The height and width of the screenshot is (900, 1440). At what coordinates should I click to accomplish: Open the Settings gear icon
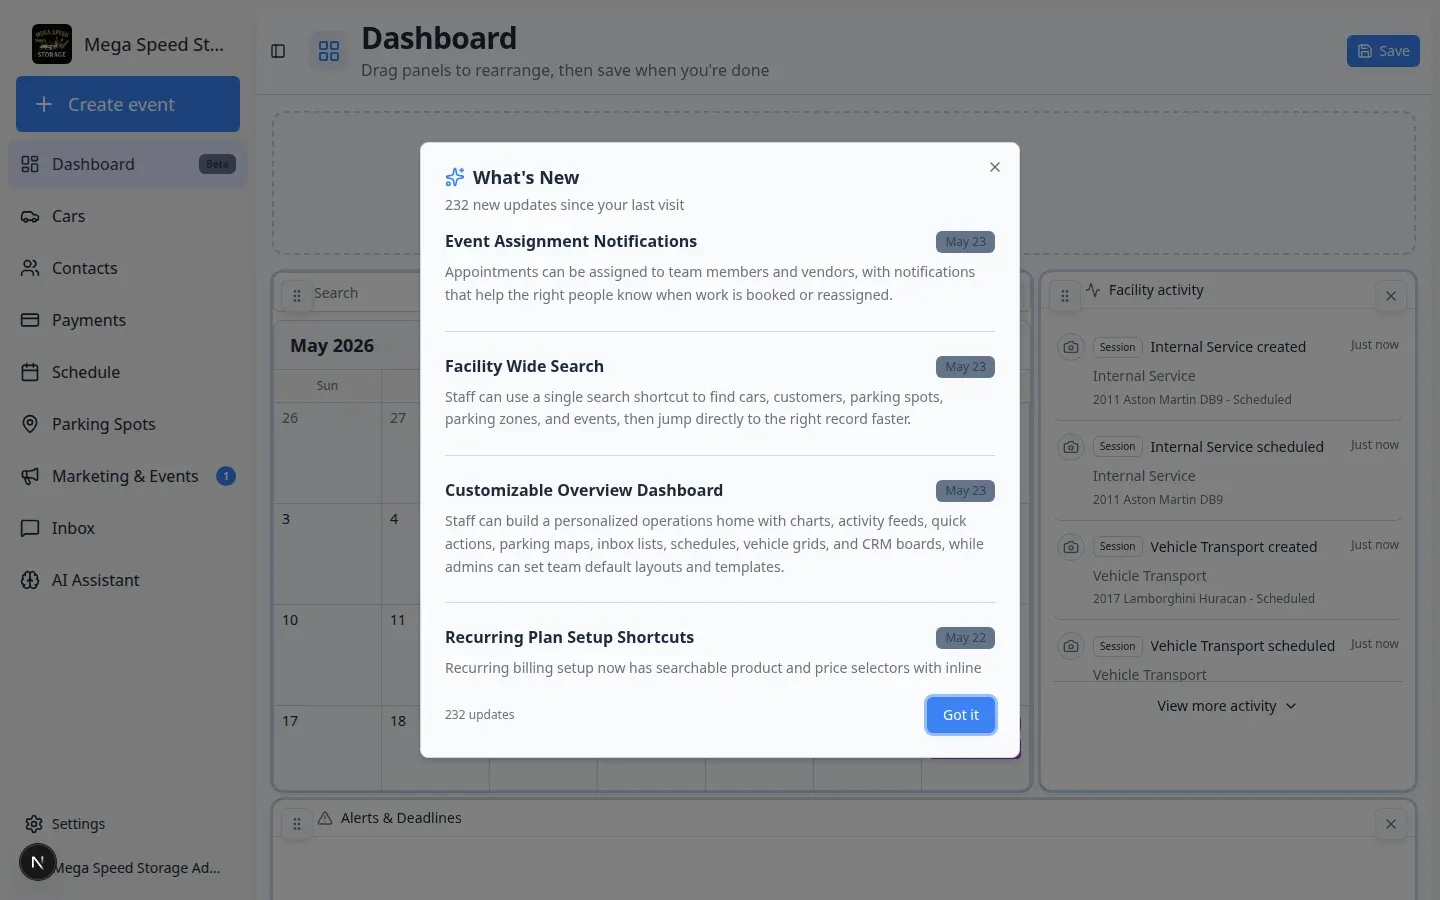click(34, 824)
